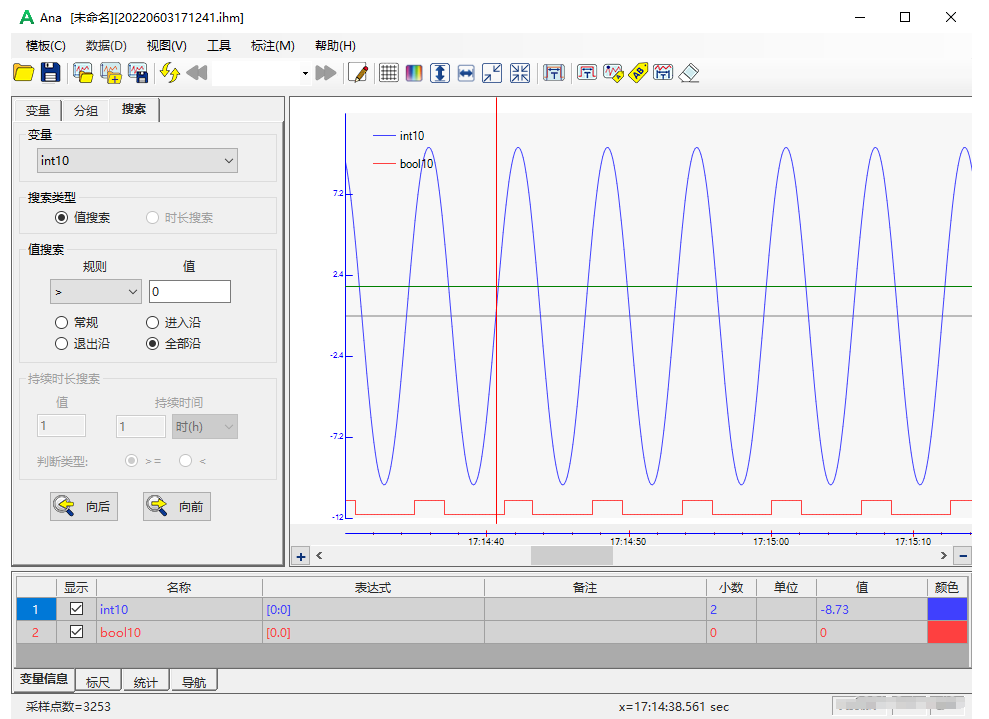Click the 向后 search button
The height and width of the screenshot is (719, 989).
82,507
